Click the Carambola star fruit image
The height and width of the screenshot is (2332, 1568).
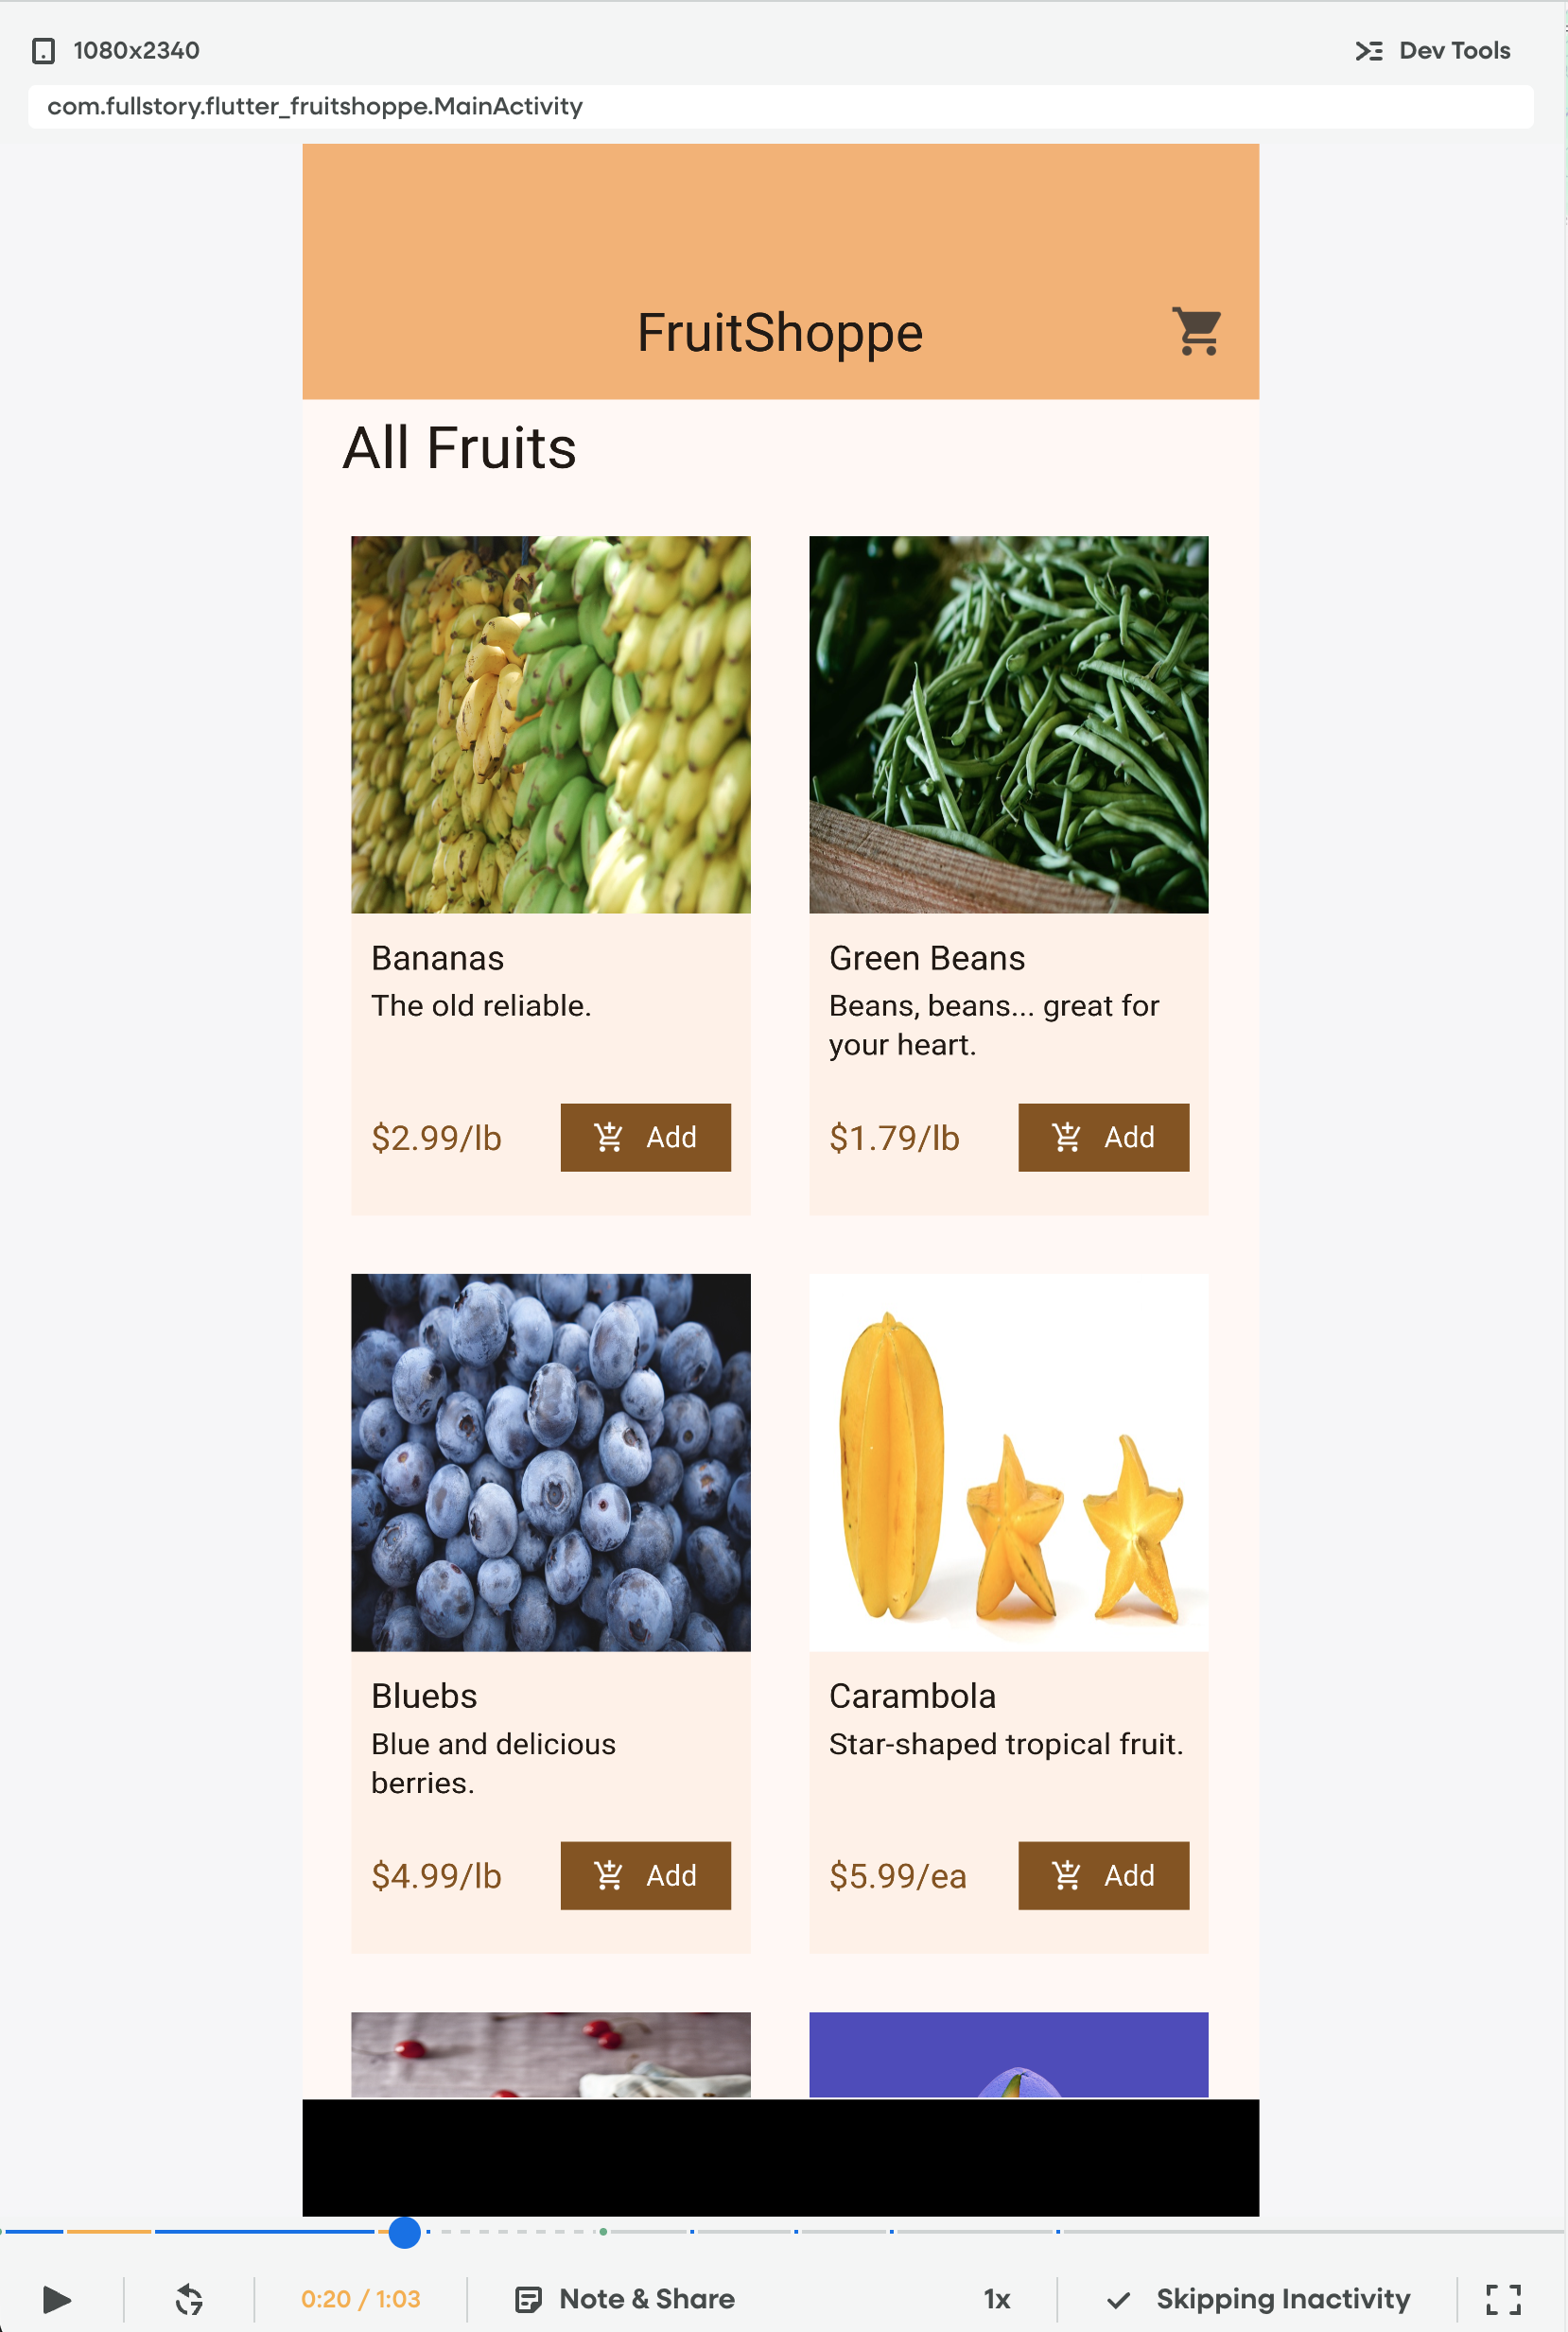1008,1462
